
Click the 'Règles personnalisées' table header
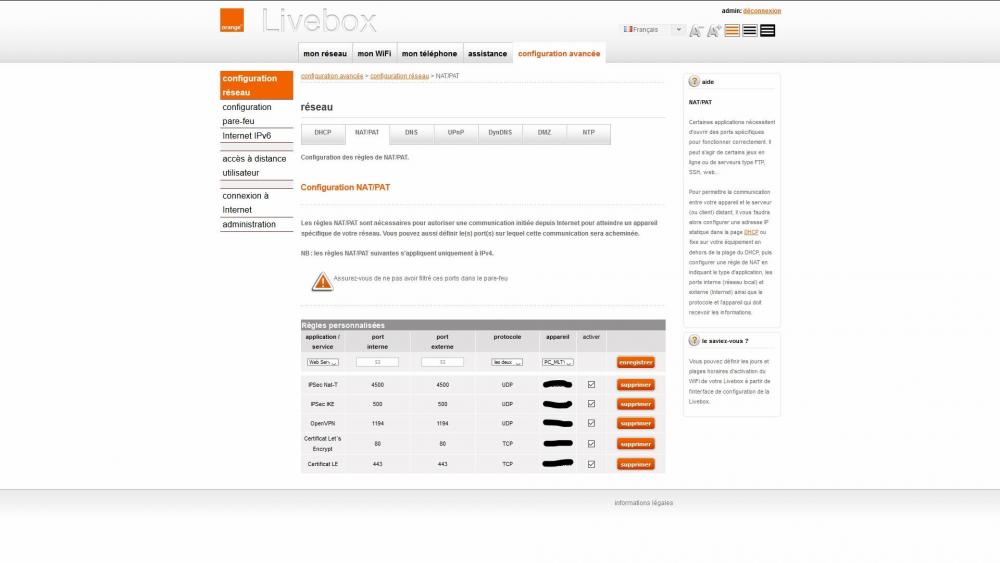tap(483, 325)
